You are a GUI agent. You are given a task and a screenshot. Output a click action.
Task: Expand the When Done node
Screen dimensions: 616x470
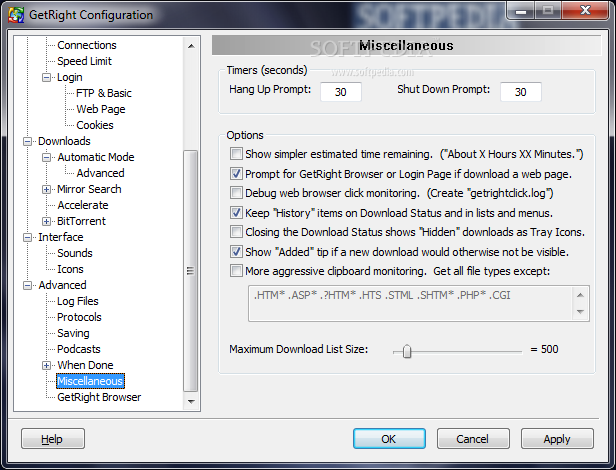pyautogui.click(x=46, y=365)
